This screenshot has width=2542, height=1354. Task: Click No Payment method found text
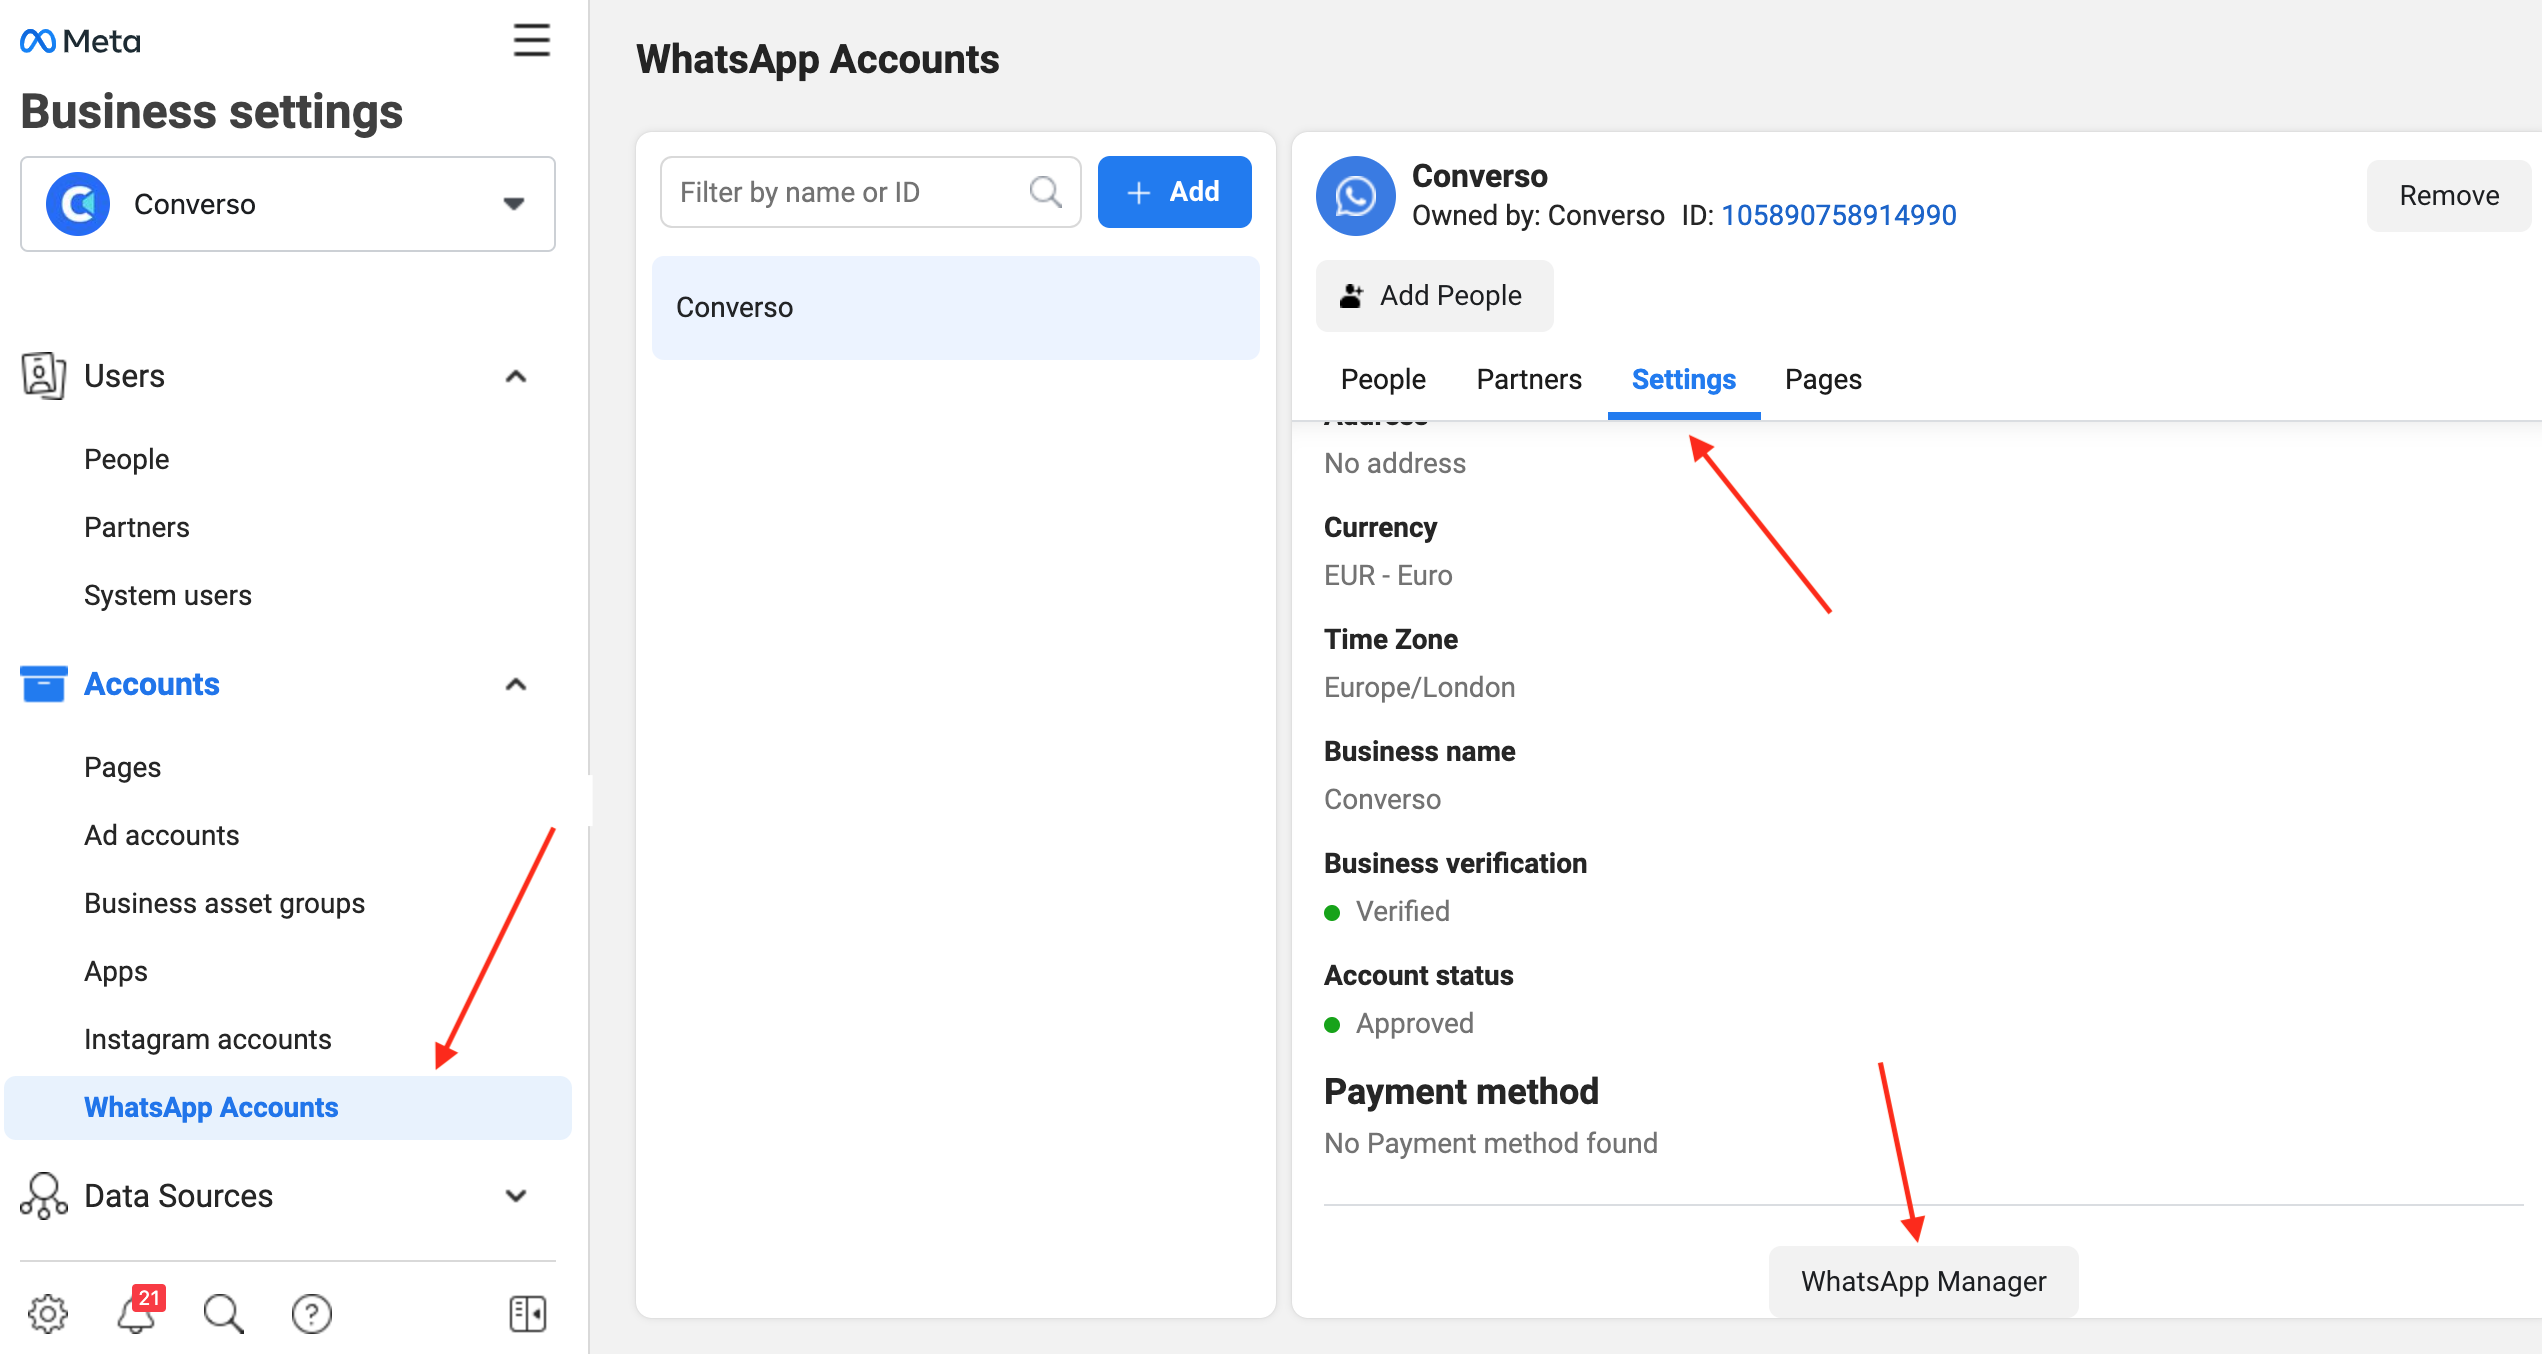pos(1490,1143)
